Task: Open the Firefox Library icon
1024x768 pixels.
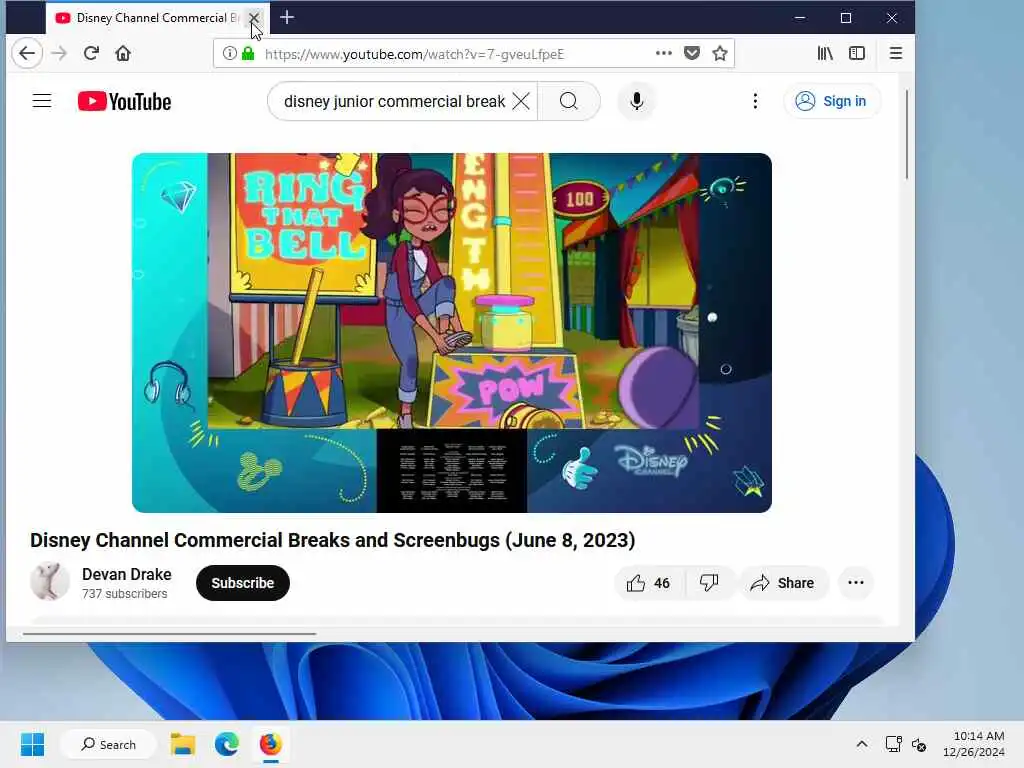Action: pyautogui.click(x=825, y=54)
